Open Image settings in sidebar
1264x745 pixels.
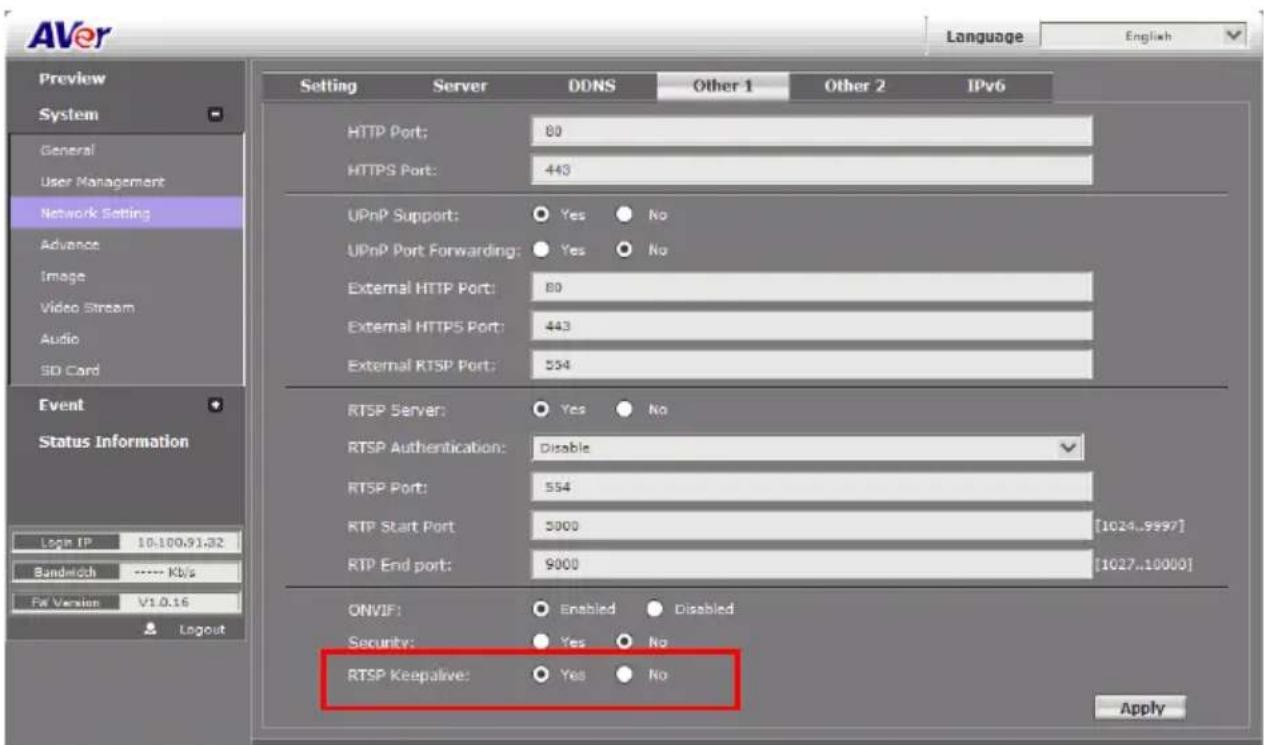pos(62,276)
